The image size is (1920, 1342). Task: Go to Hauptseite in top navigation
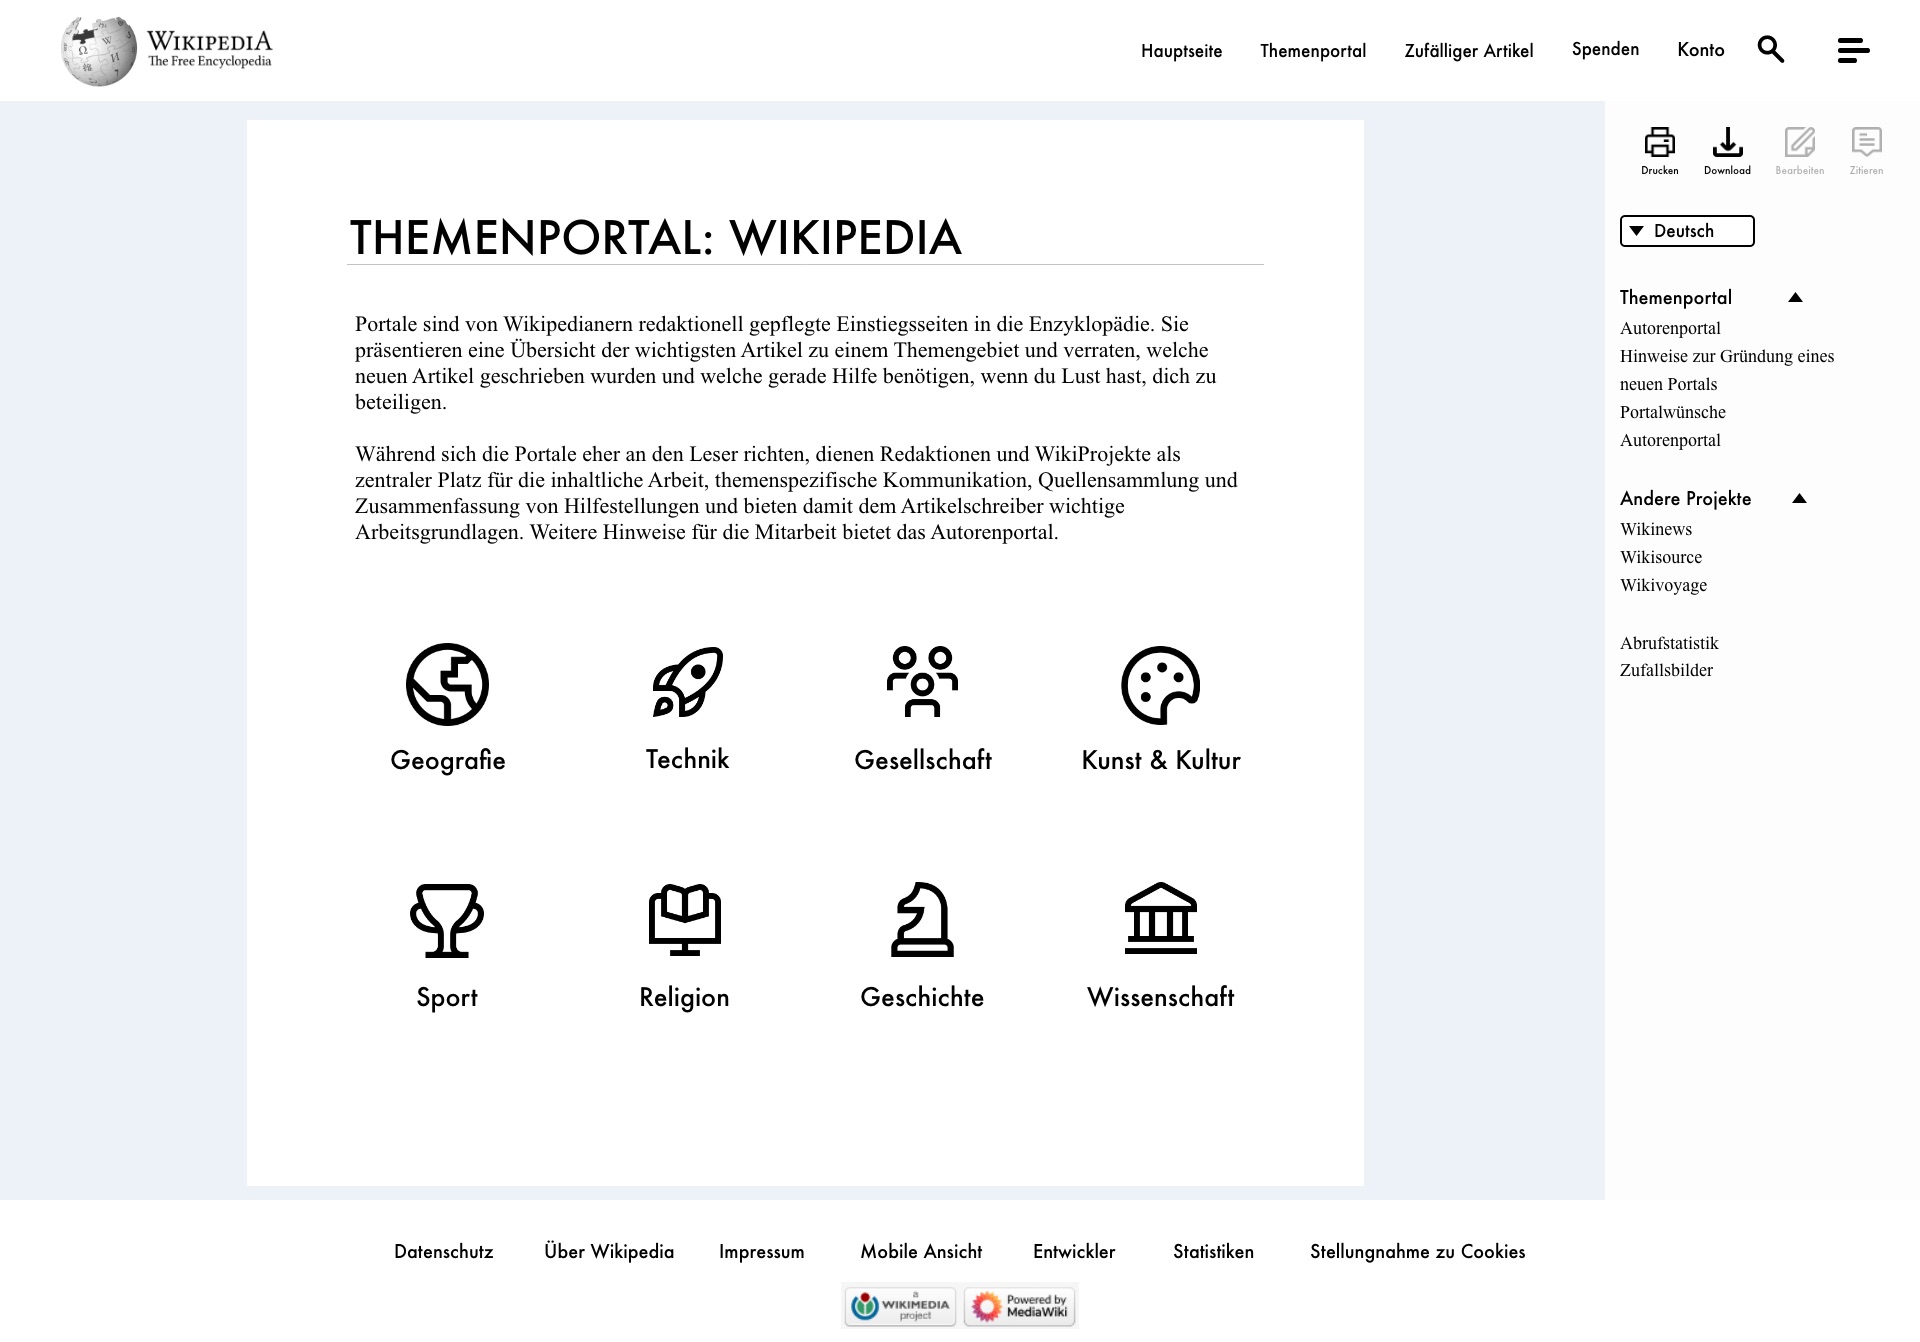click(x=1181, y=51)
